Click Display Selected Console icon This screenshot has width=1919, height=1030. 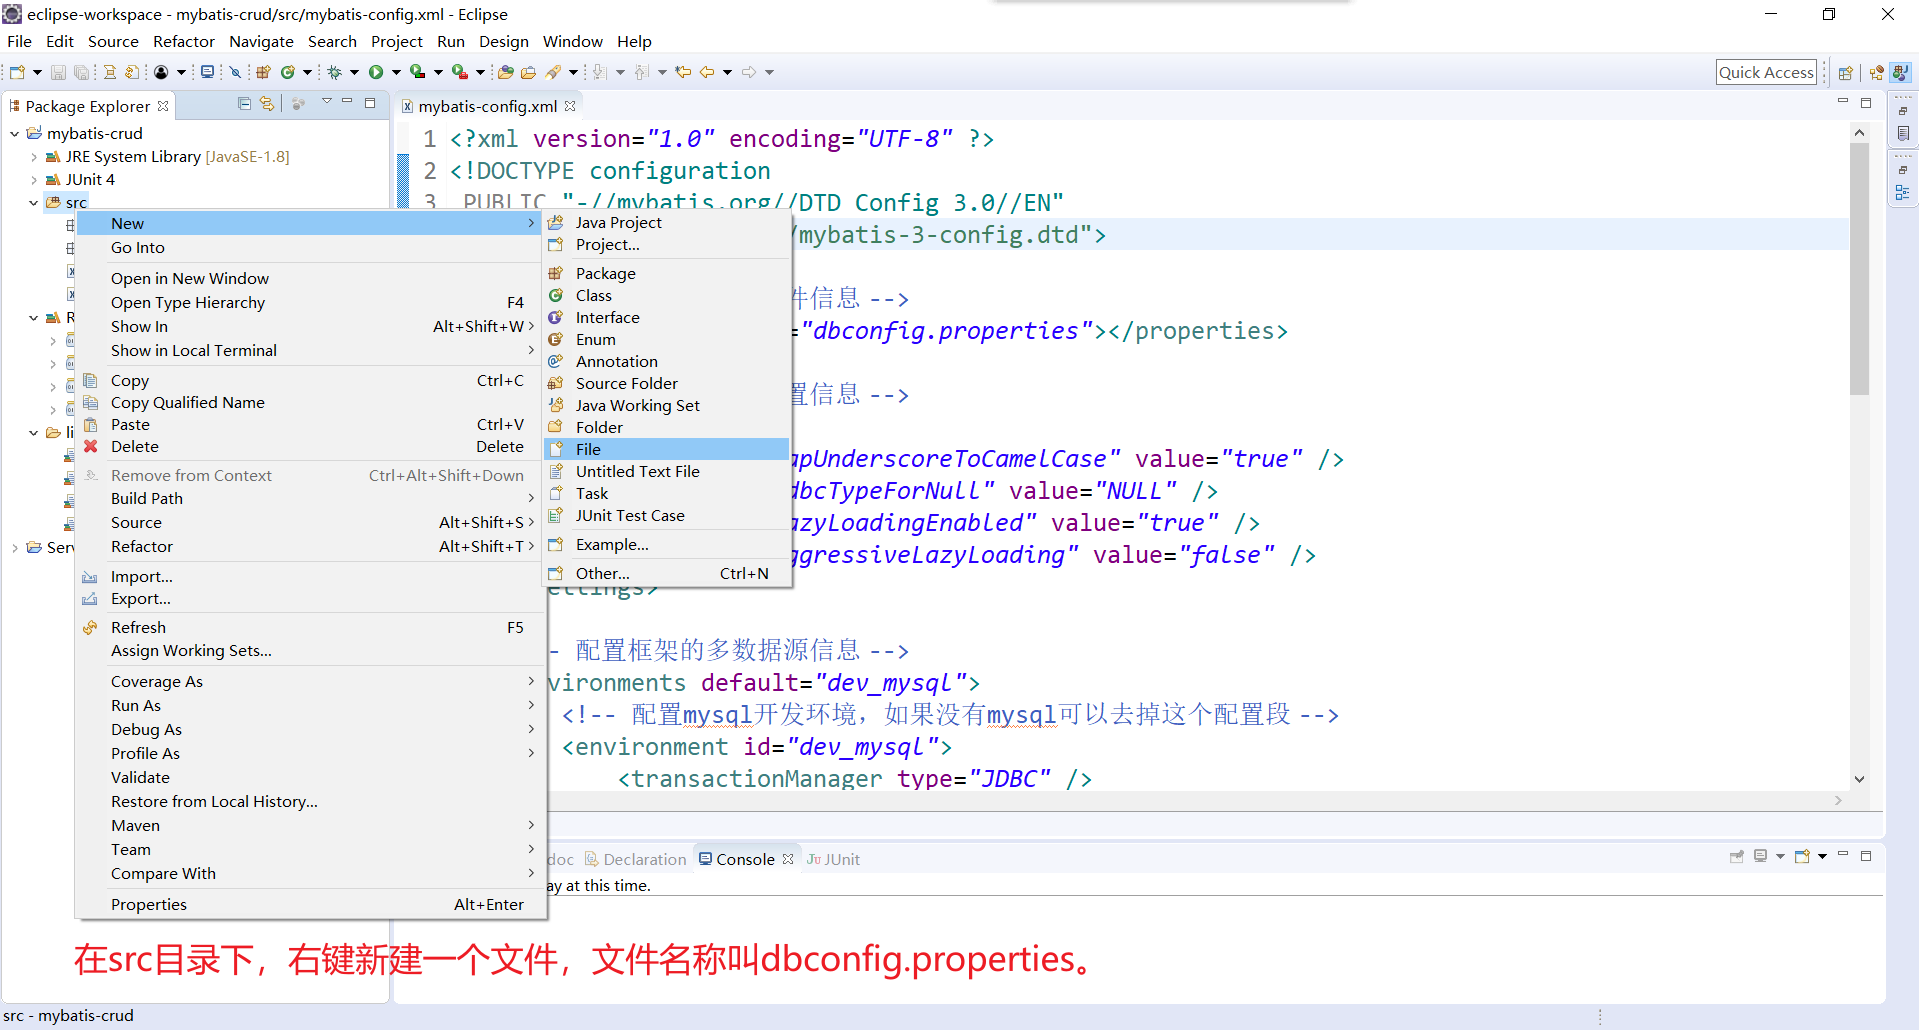point(1760,855)
